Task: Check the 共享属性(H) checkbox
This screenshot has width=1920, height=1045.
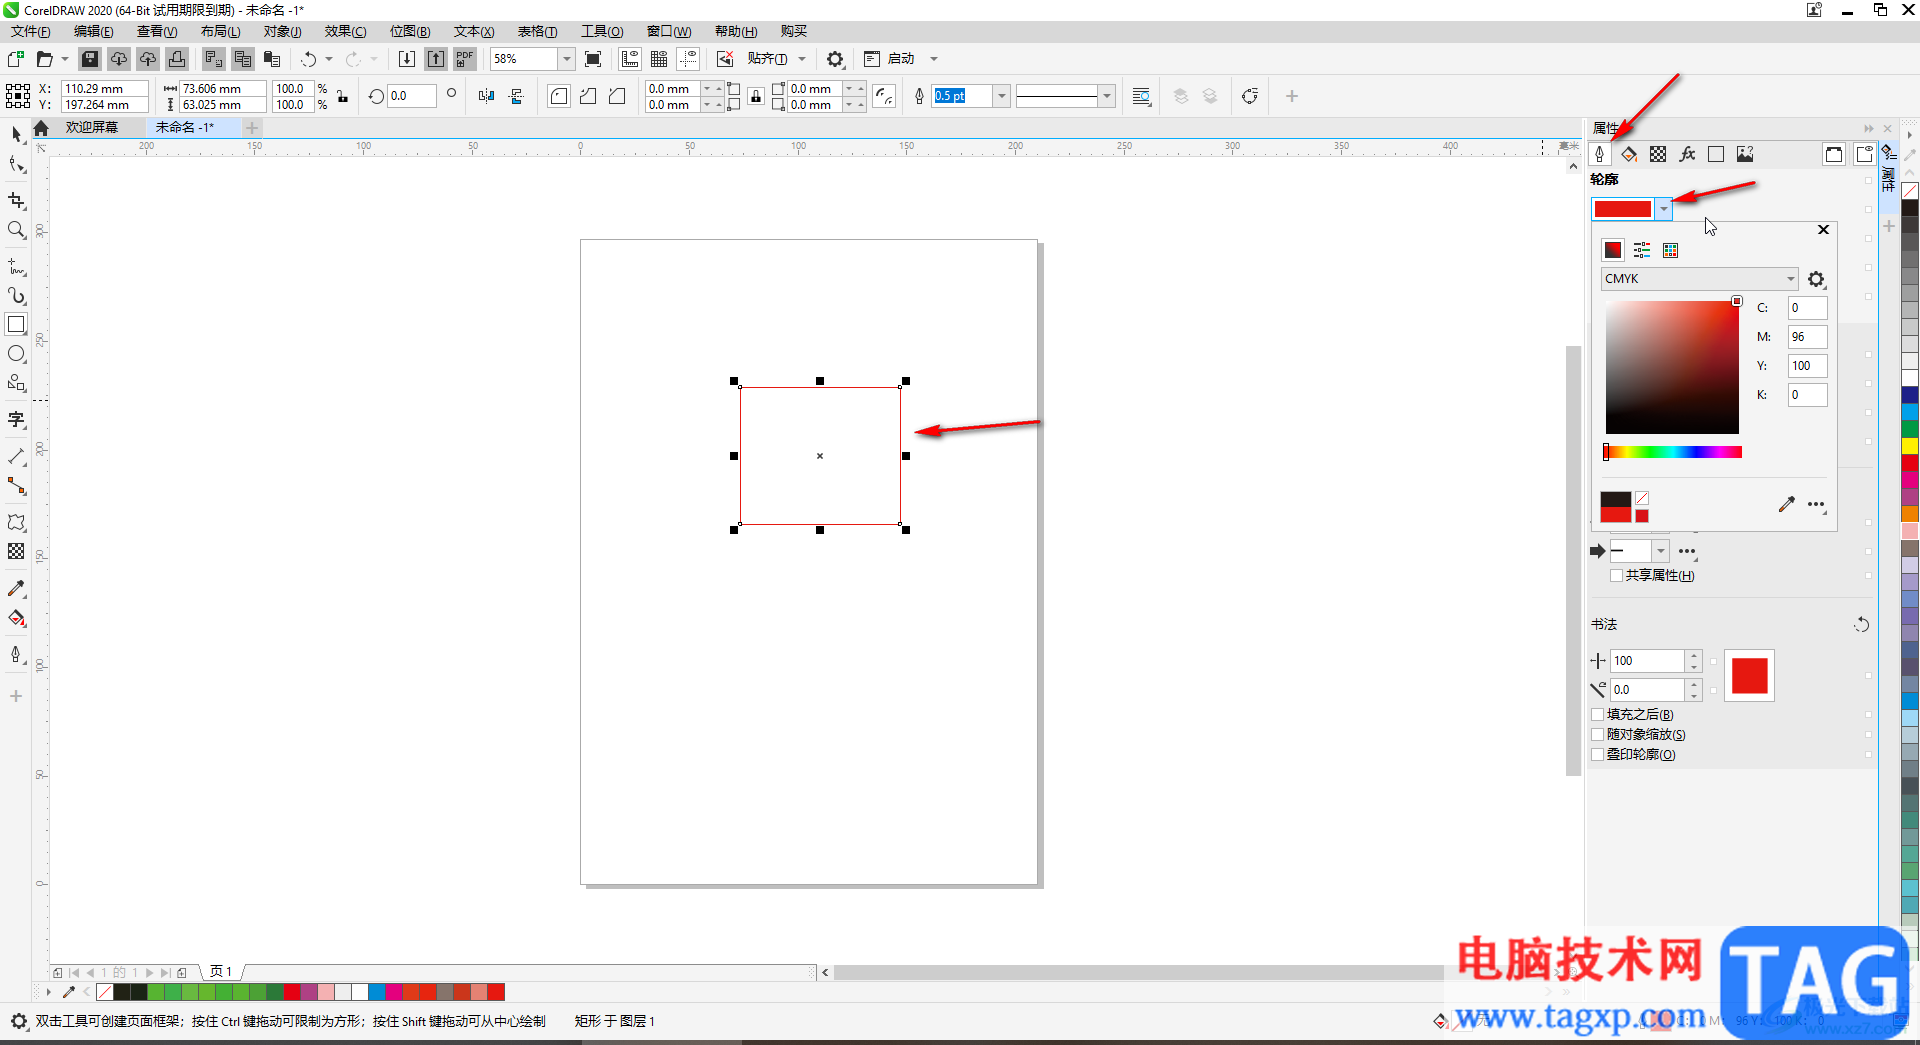Action: point(1616,576)
